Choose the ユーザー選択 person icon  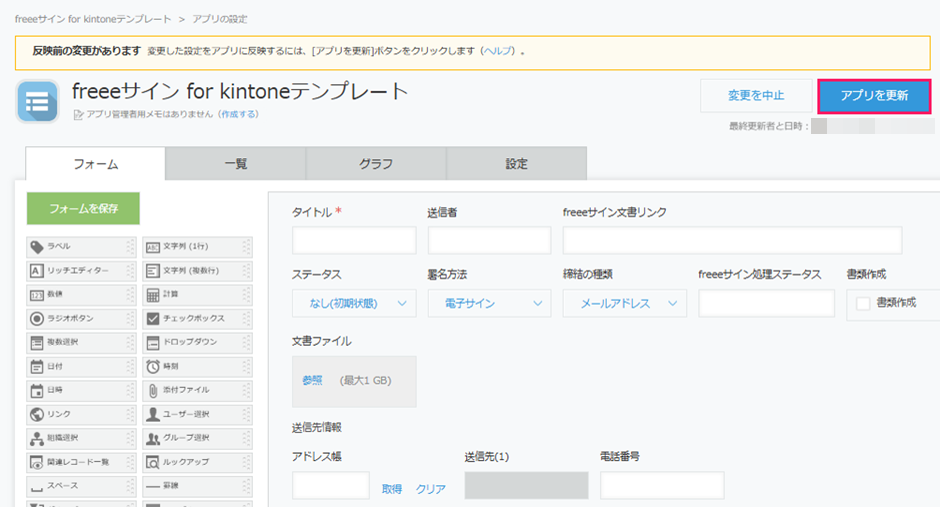coord(153,414)
